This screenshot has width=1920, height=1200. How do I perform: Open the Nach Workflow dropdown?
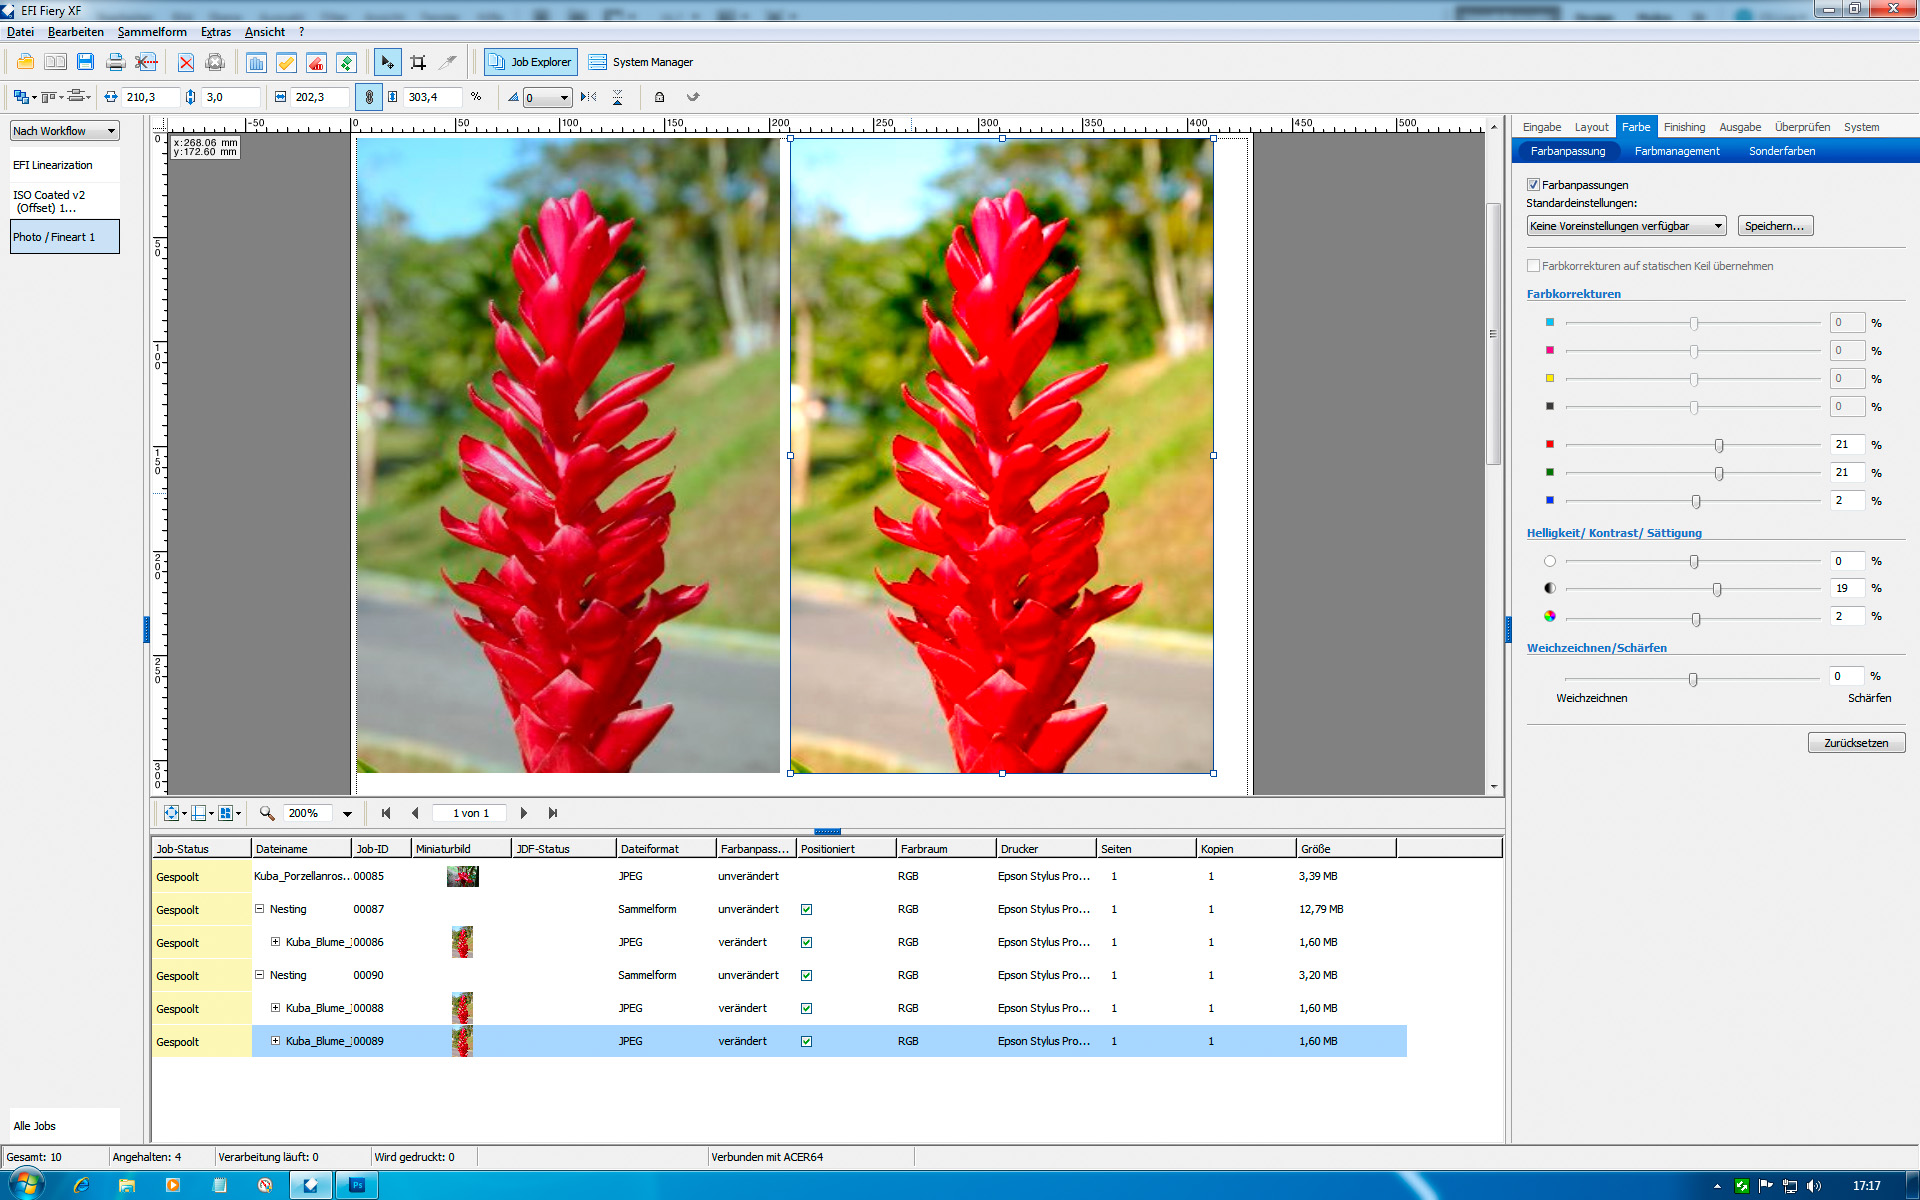pos(65,131)
